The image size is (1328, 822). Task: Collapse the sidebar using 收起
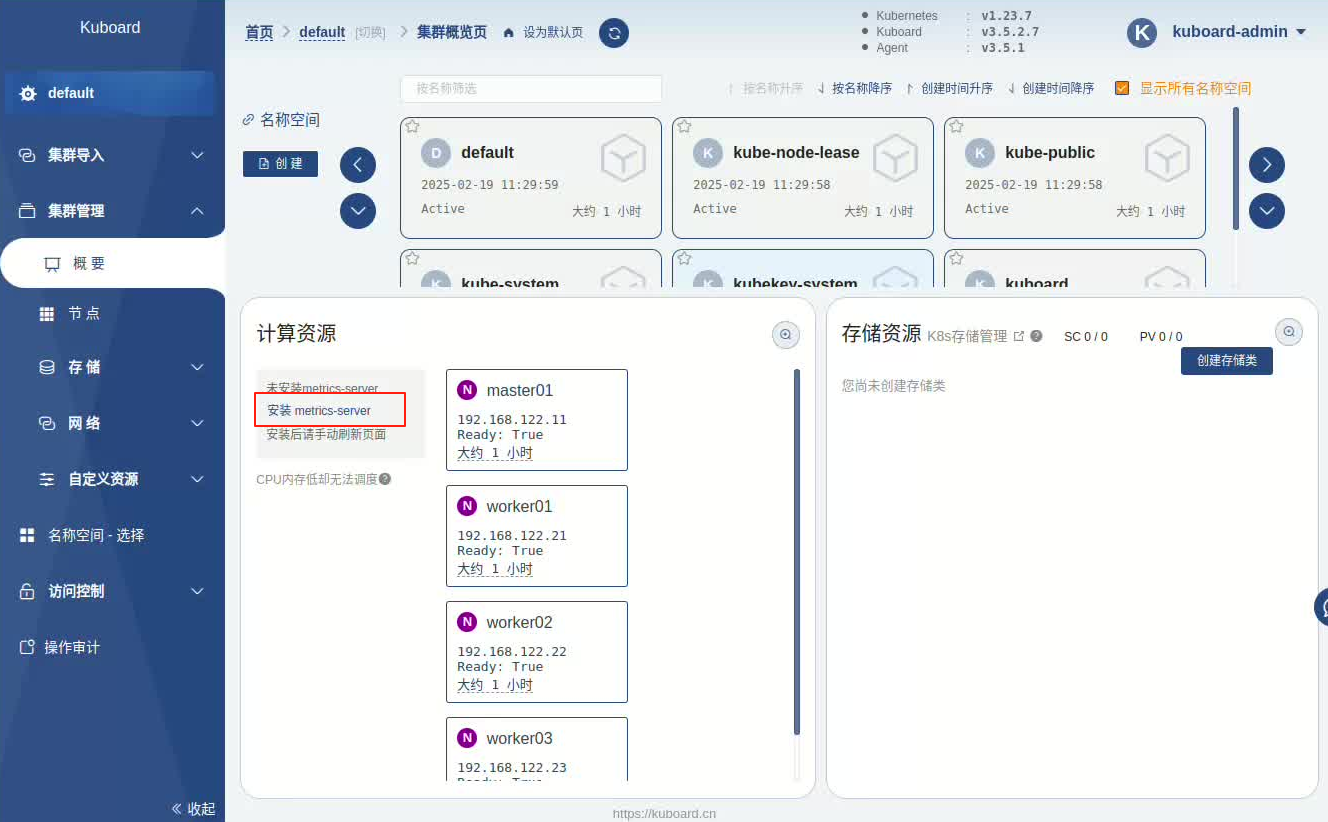(193, 809)
